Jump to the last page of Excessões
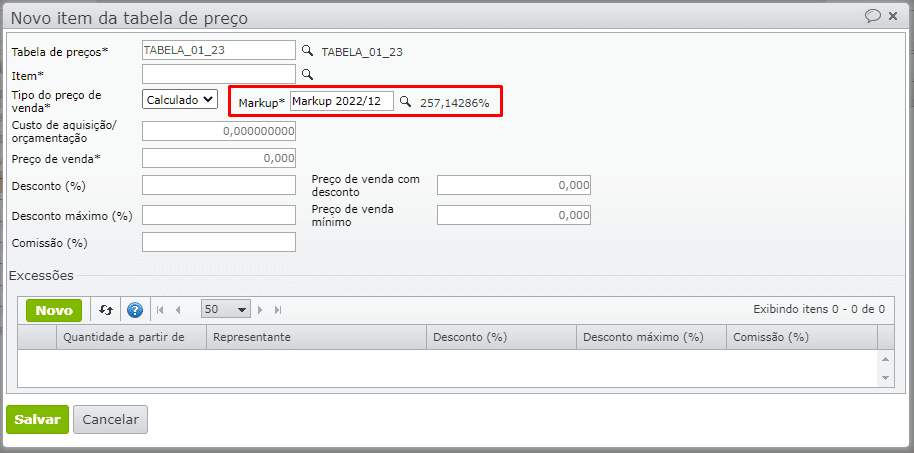914x453 pixels. tap(278, 310)
